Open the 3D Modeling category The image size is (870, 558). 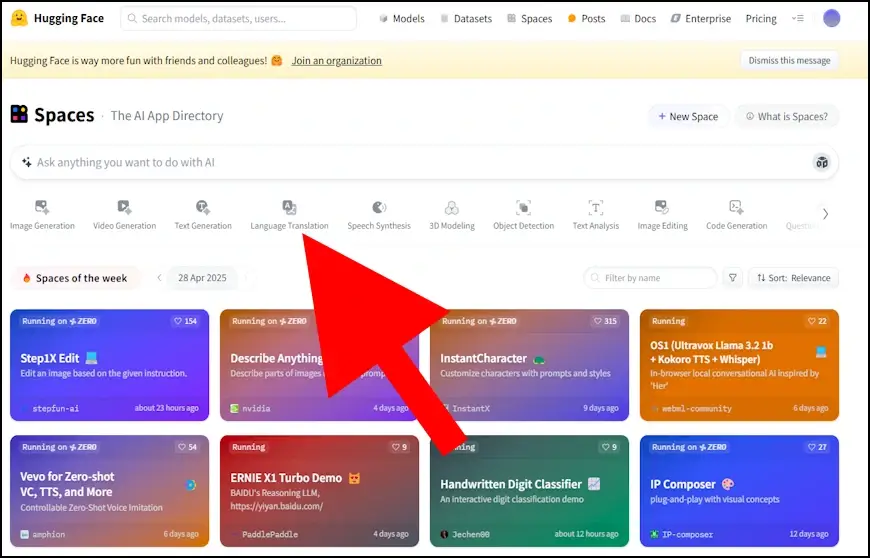click(x=452, y=215)
